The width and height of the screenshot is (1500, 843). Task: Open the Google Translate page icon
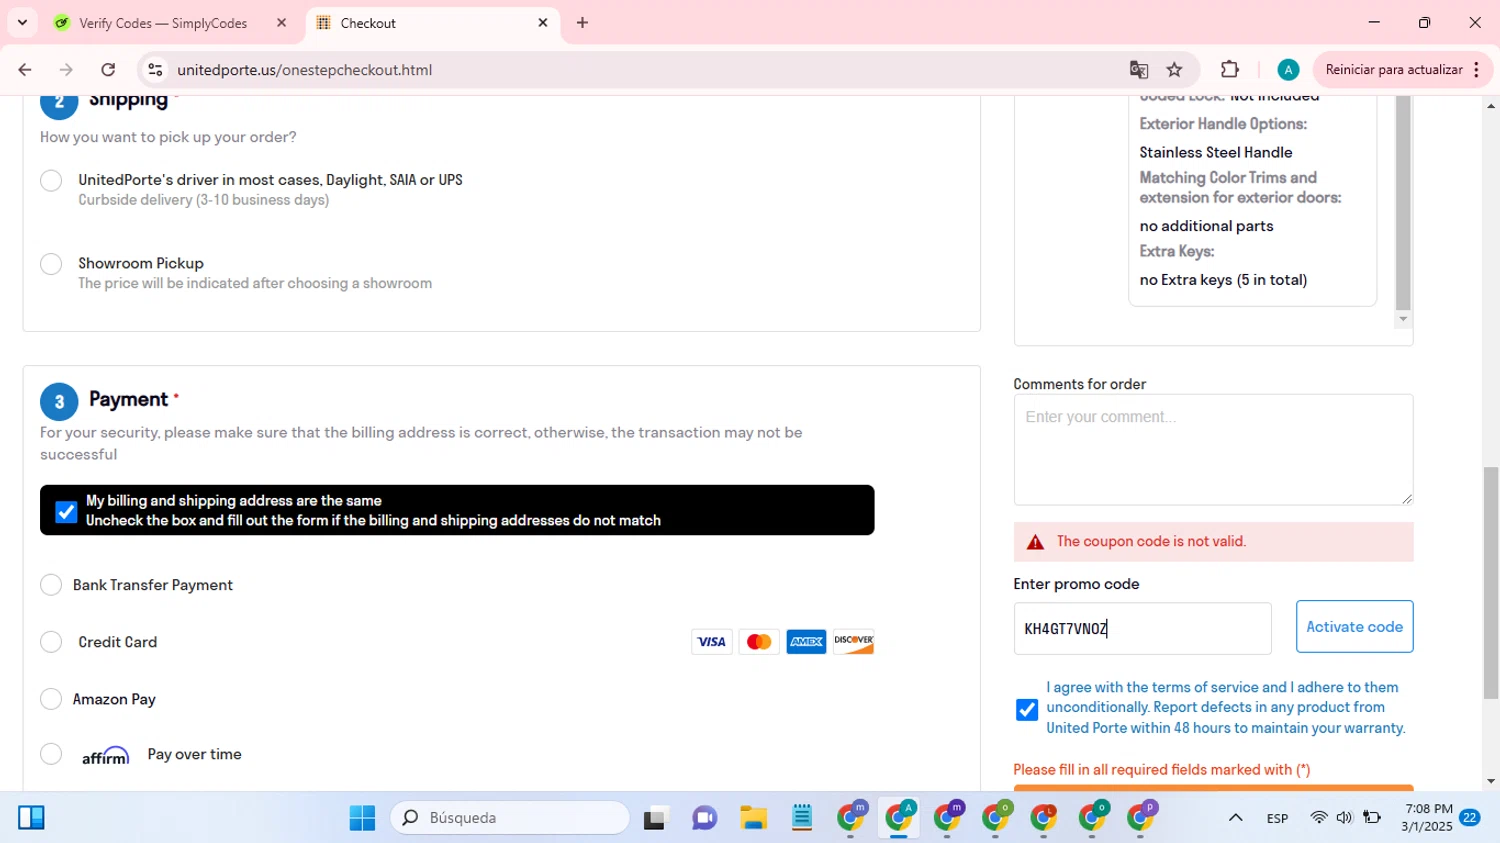click(1139, 70)
